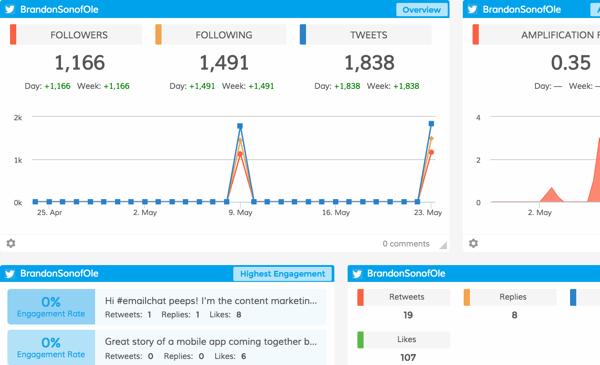The image size is (600, 365).
Task: Click the 19 retweets value
Action: 408,315
